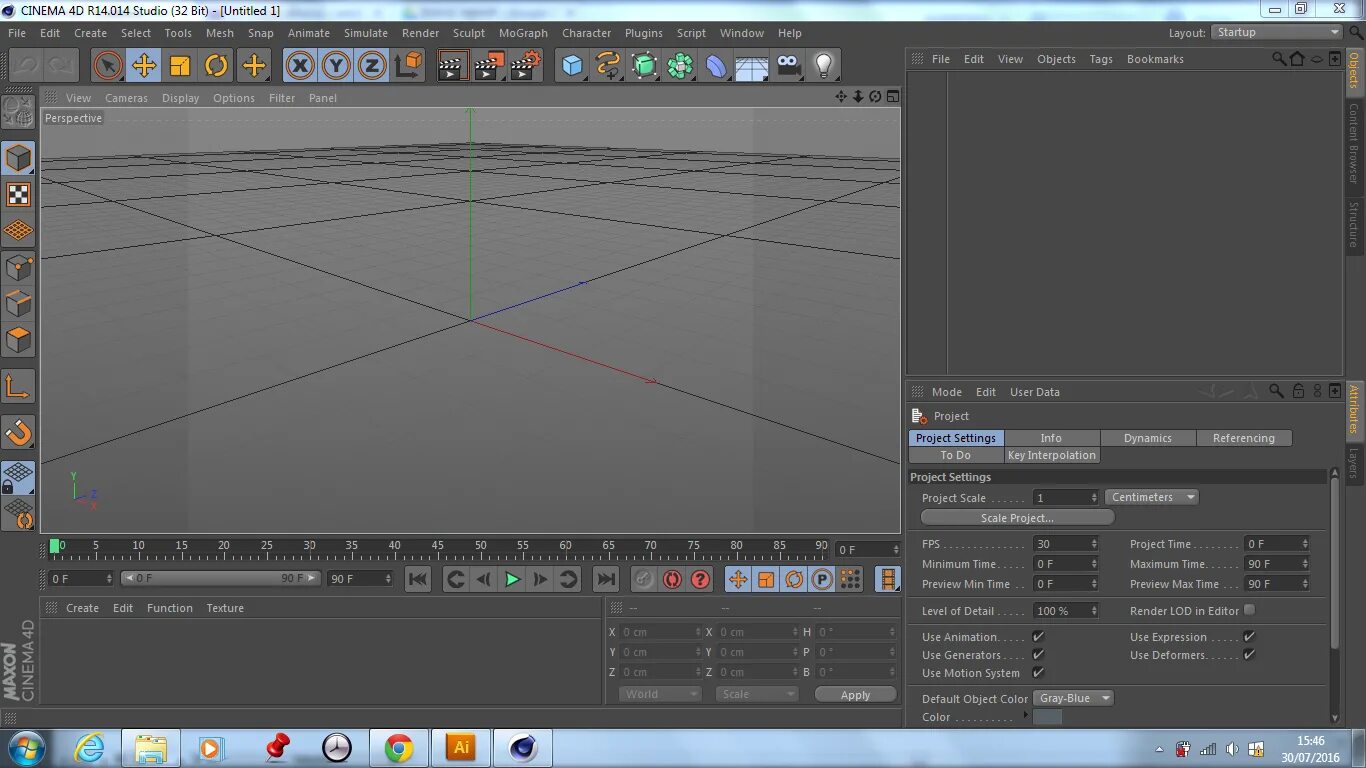Open Default Object Color dropdown
1366x768 pixels.
point(1073,698)
